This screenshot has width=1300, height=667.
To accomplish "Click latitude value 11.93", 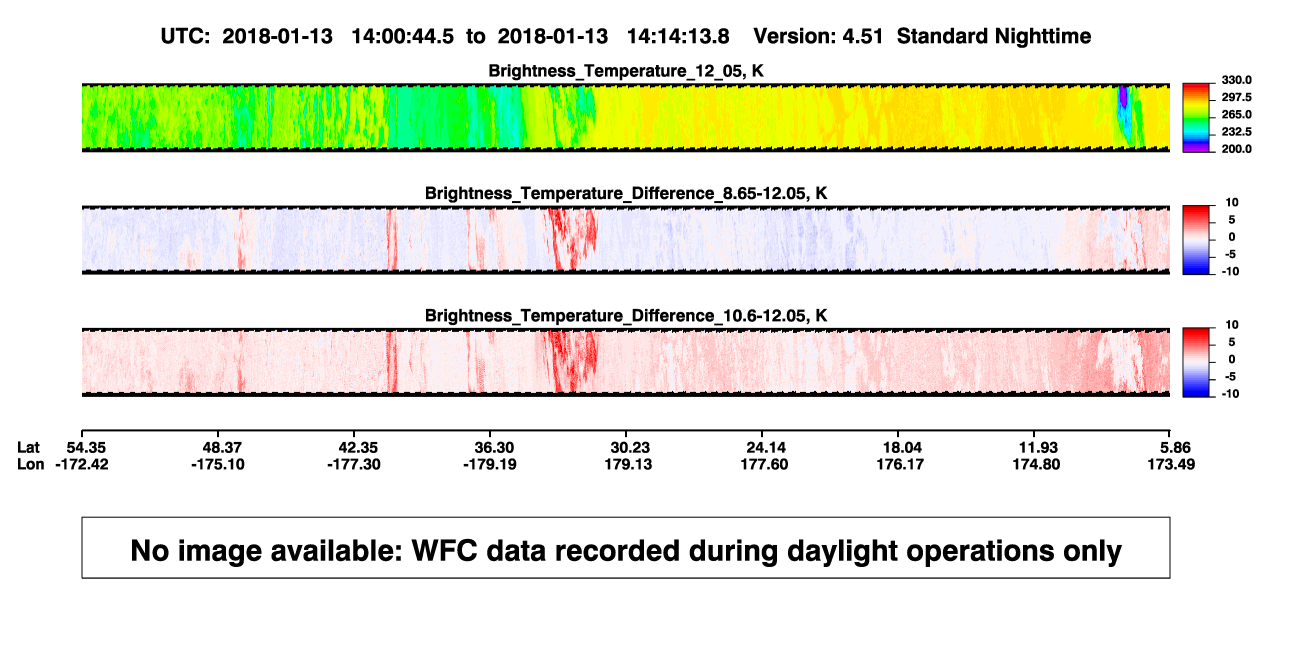I will tap(1038, 447).
